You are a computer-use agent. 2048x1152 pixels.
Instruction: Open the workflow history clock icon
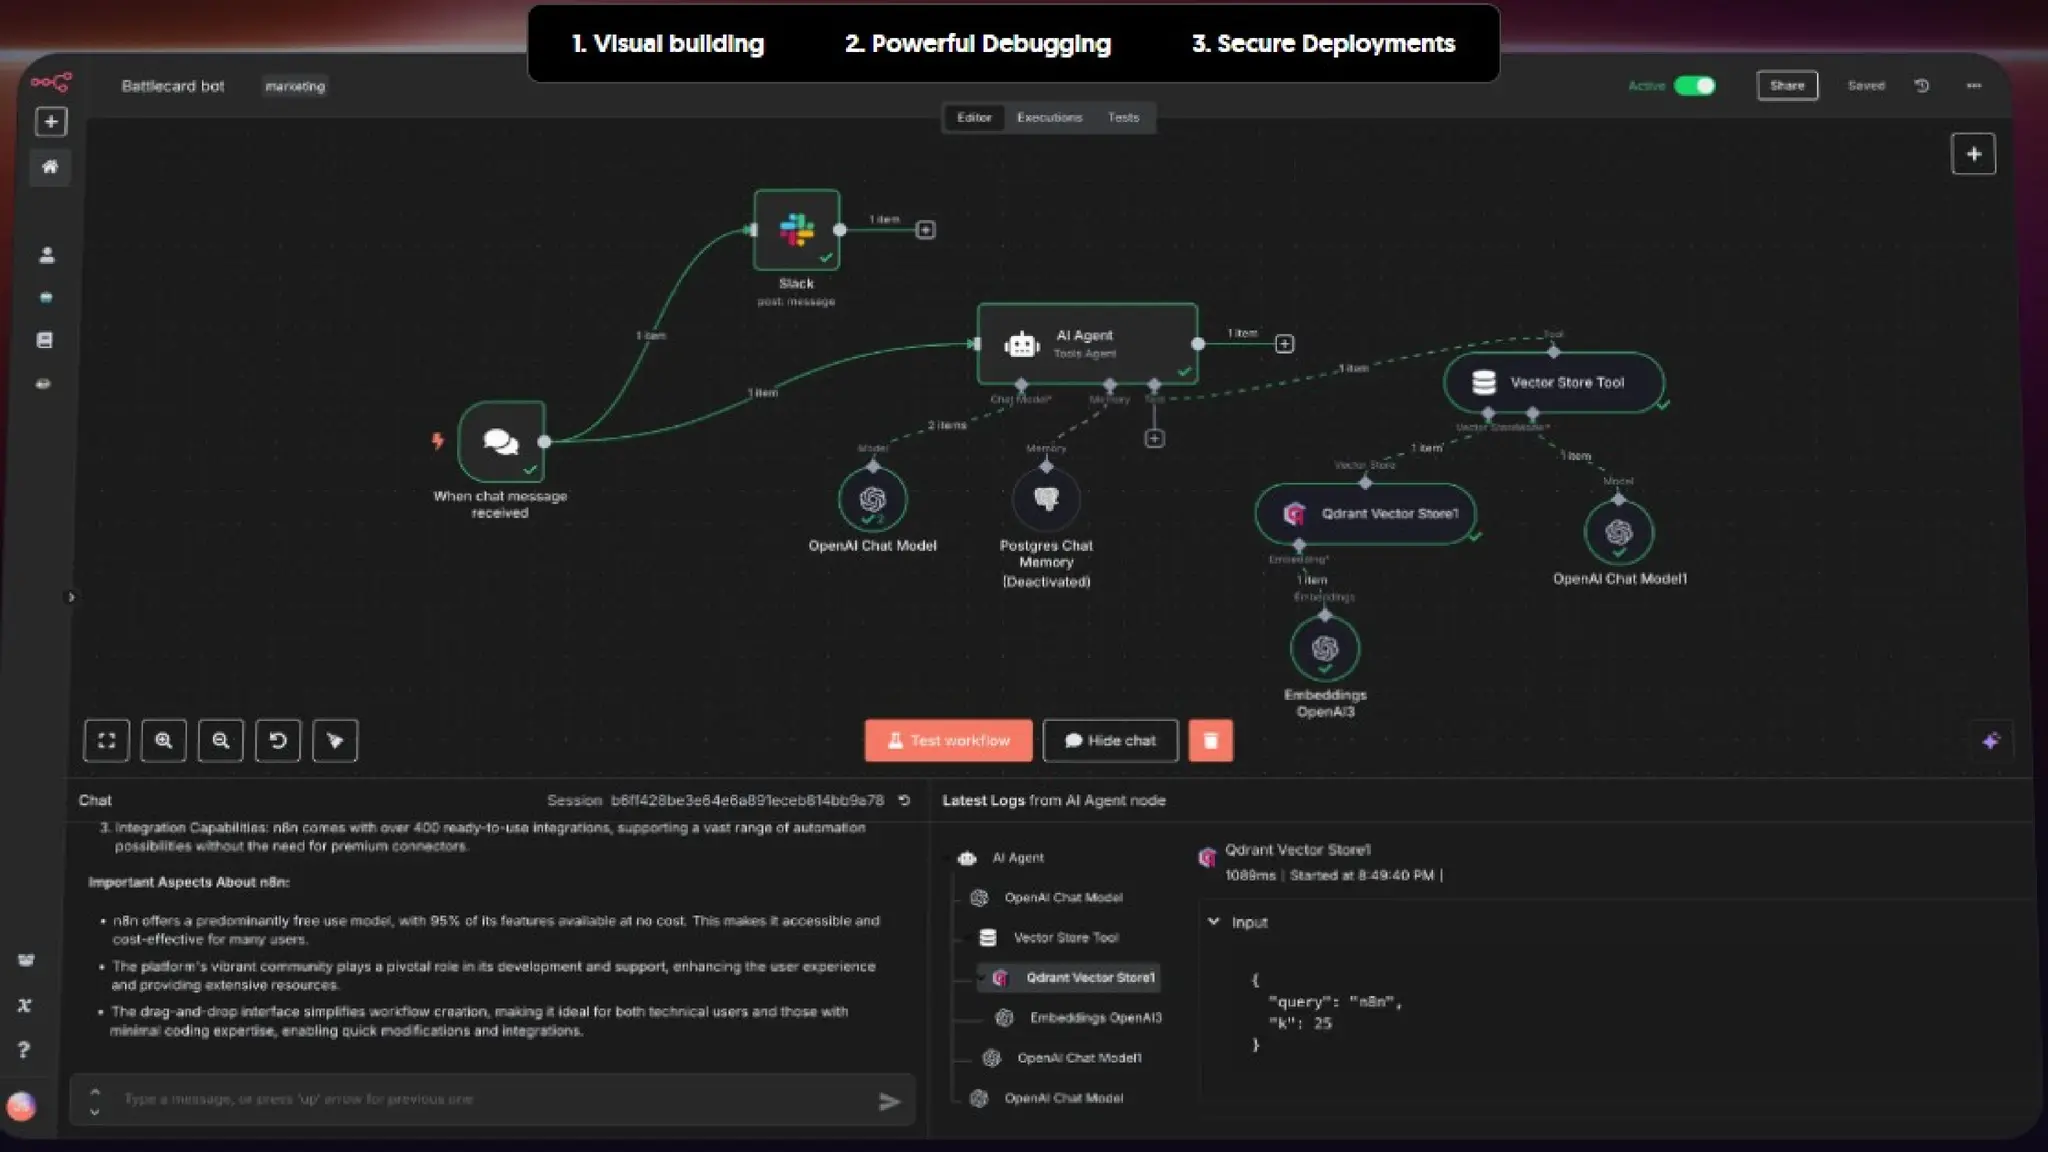[1921, 86]
